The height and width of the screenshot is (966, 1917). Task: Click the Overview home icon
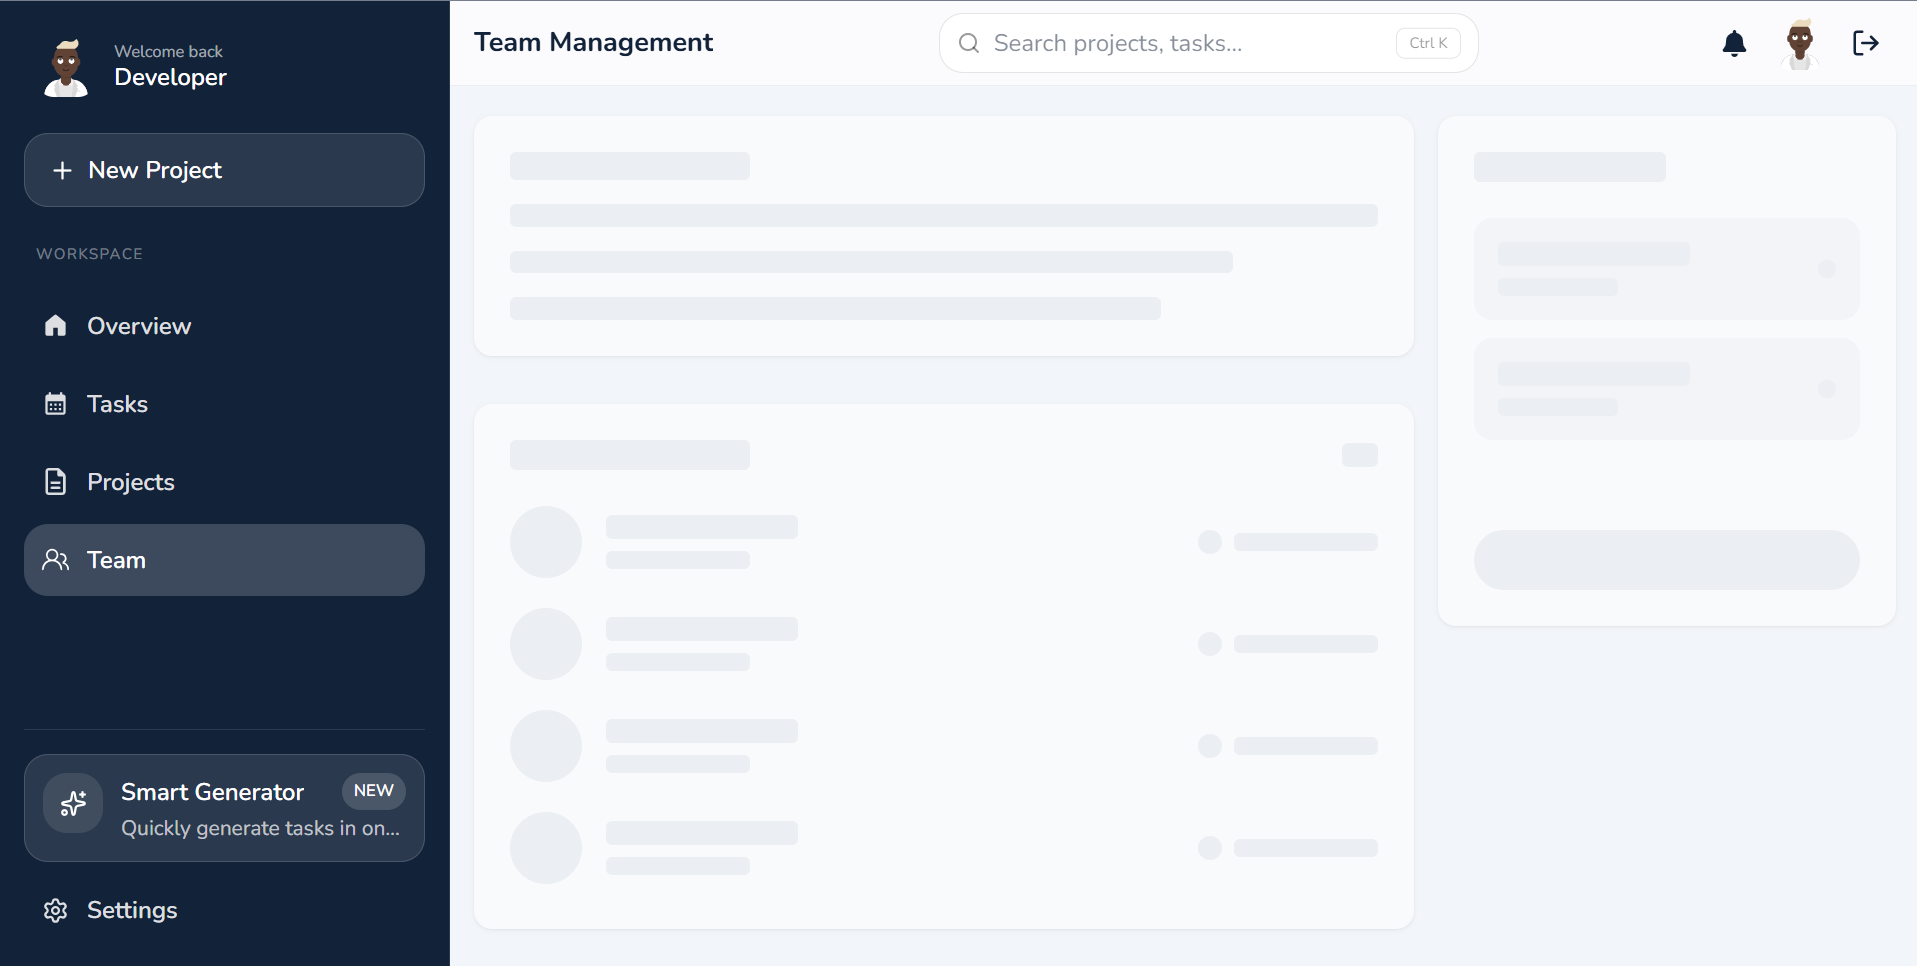pos(55,326)
